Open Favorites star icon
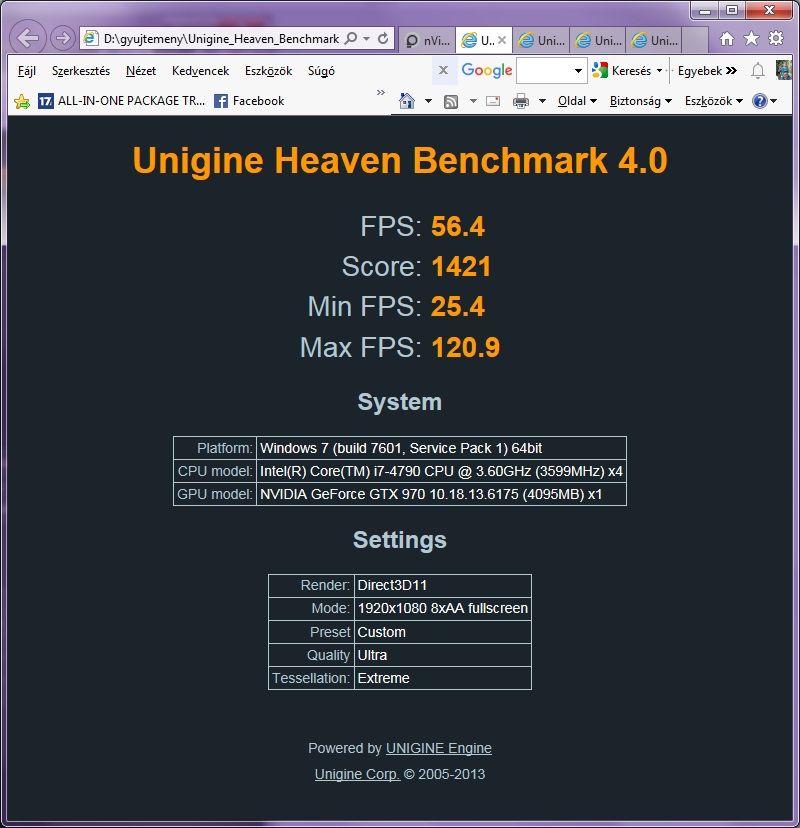This screenshot has height=828, width=800. (751, 39)
